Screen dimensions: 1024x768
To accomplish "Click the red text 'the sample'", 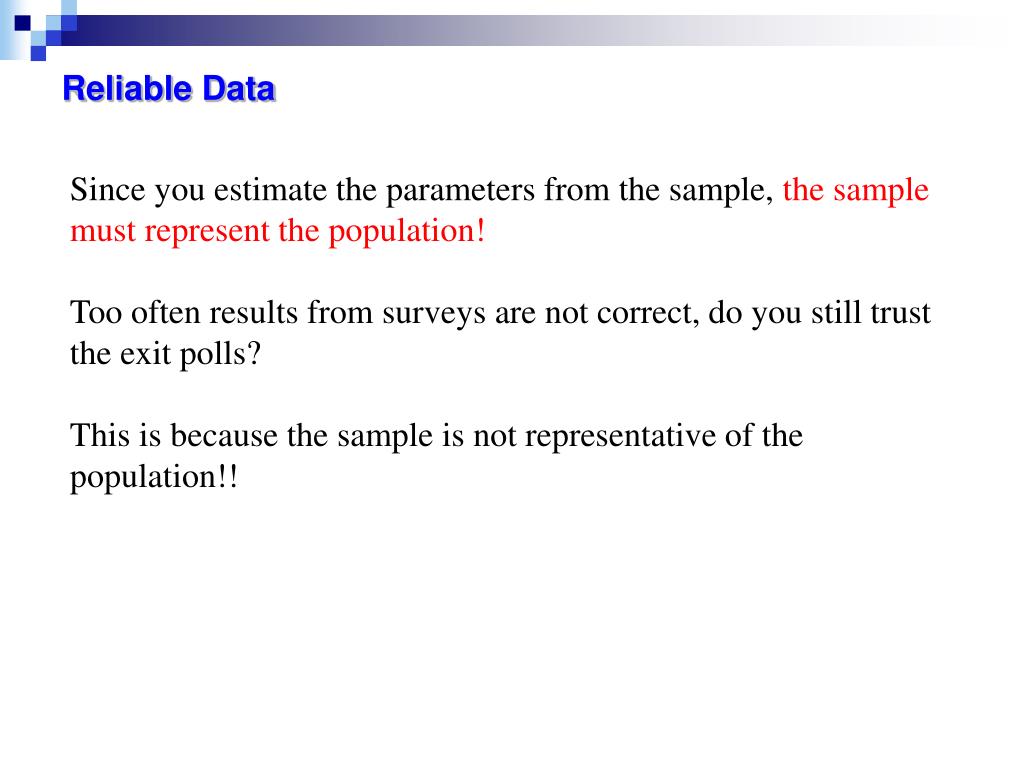I will 856,190.
